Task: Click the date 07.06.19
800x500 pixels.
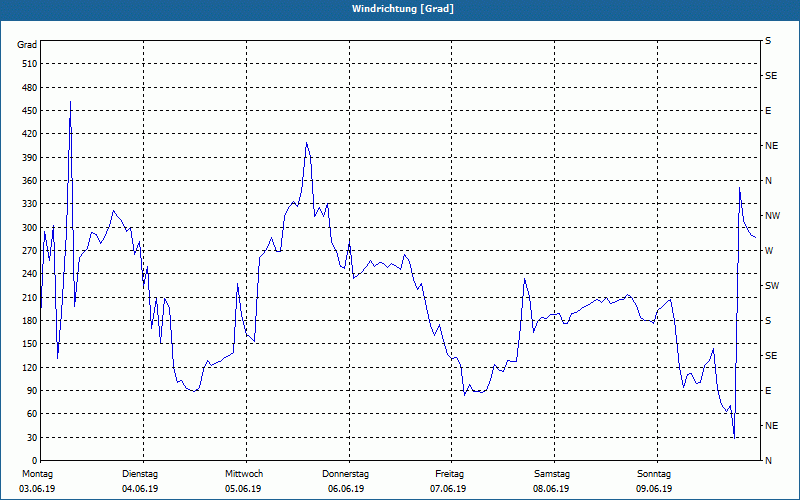Action: click(448, 489)
